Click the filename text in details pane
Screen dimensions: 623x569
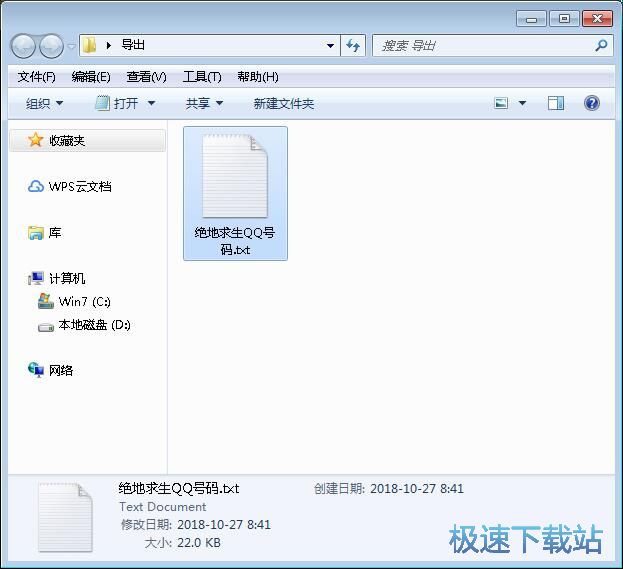179,488
